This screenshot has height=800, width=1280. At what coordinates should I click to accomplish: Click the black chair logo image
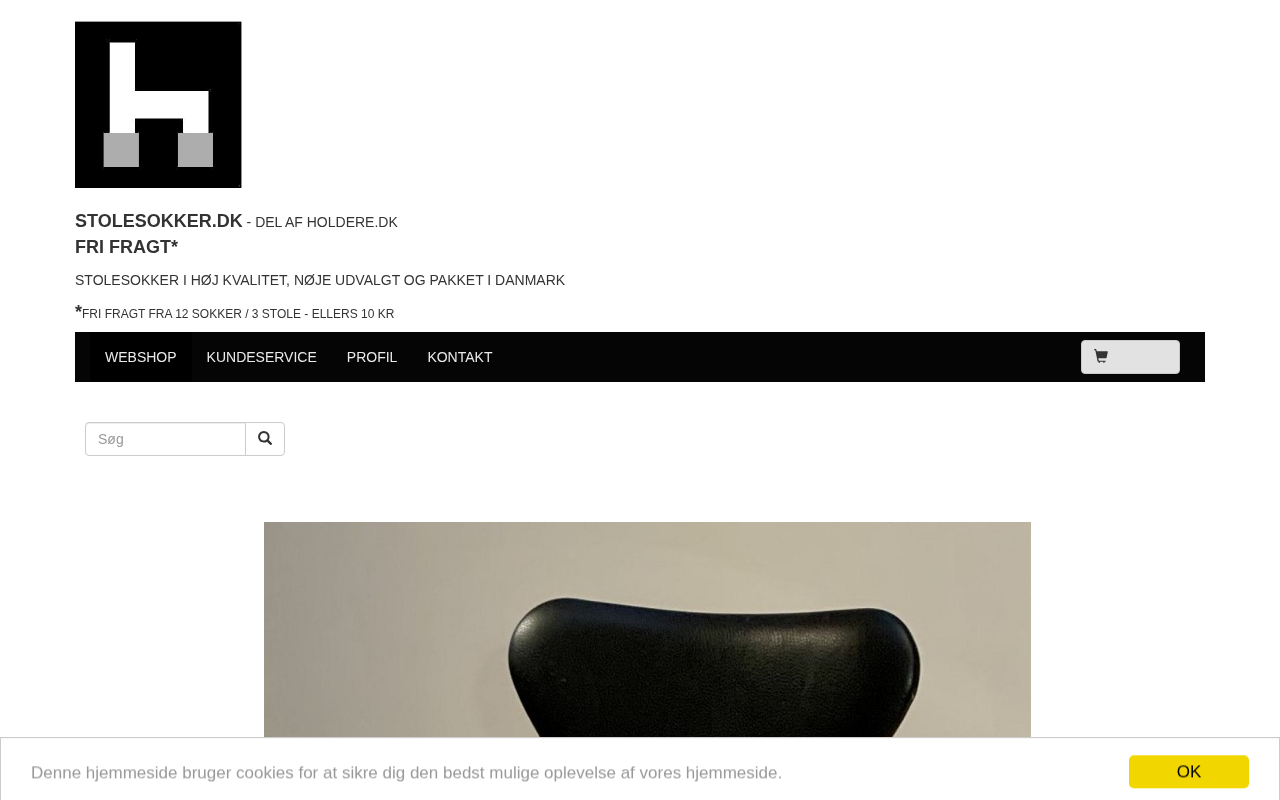coord(158,105)
